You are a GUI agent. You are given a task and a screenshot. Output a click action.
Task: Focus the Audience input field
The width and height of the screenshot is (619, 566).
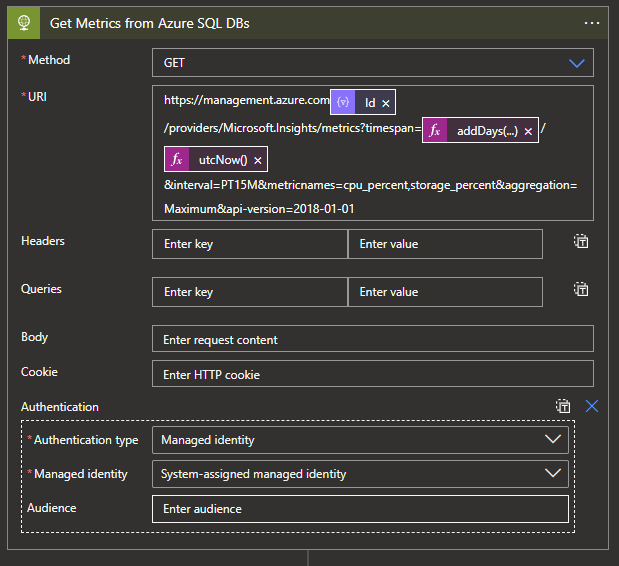tap(360, 509)
